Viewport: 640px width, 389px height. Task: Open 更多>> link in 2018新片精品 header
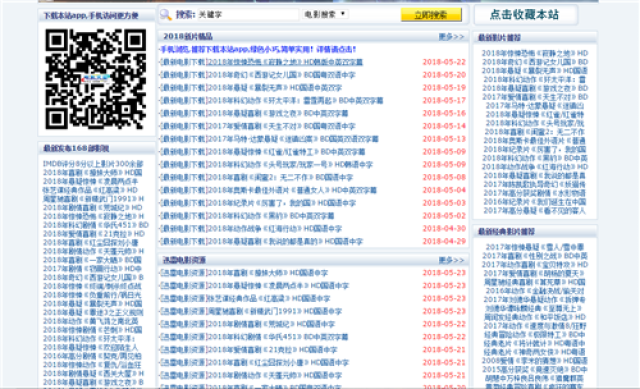coord(451,37)
